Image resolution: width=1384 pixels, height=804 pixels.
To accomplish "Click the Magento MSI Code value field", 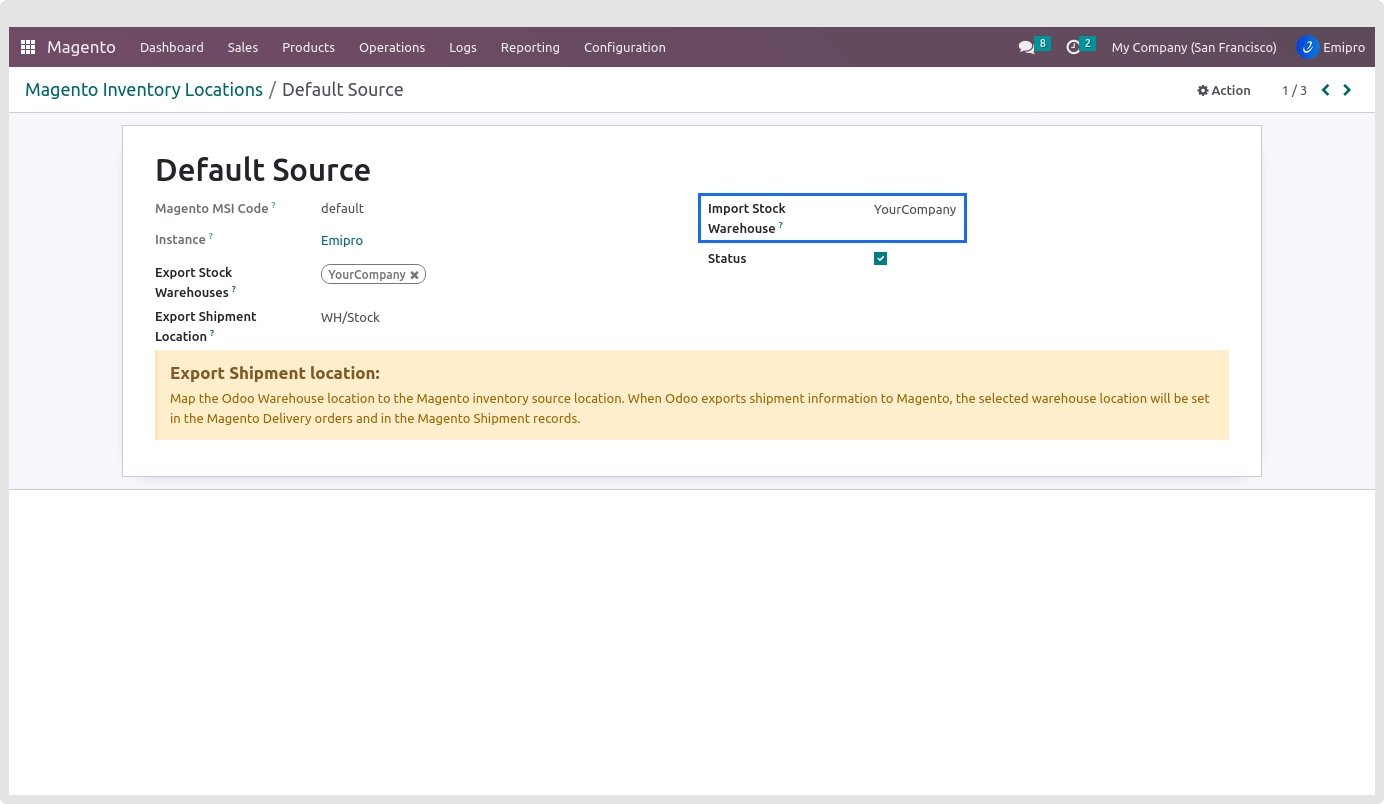I will pyautogui.click(x=342, y=209).
